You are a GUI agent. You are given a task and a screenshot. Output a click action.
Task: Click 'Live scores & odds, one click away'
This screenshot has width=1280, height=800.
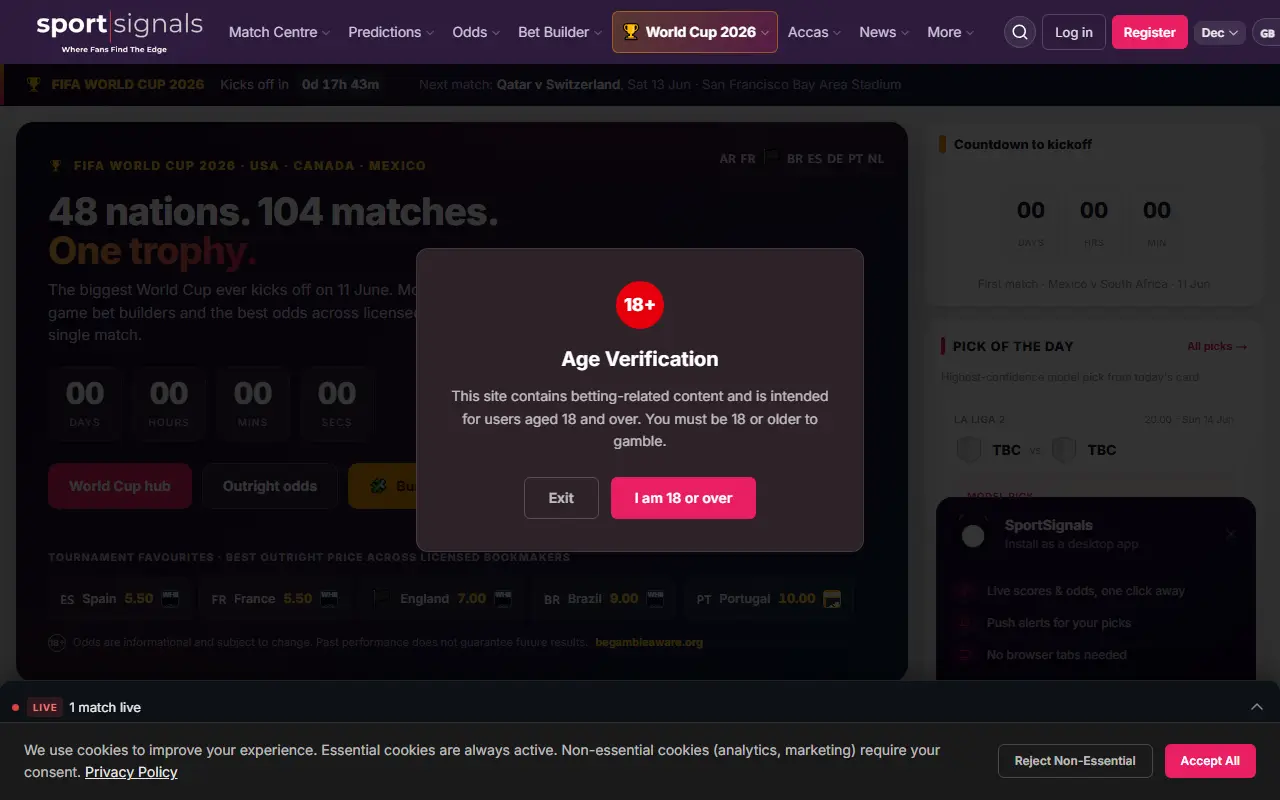(1086, 591)
